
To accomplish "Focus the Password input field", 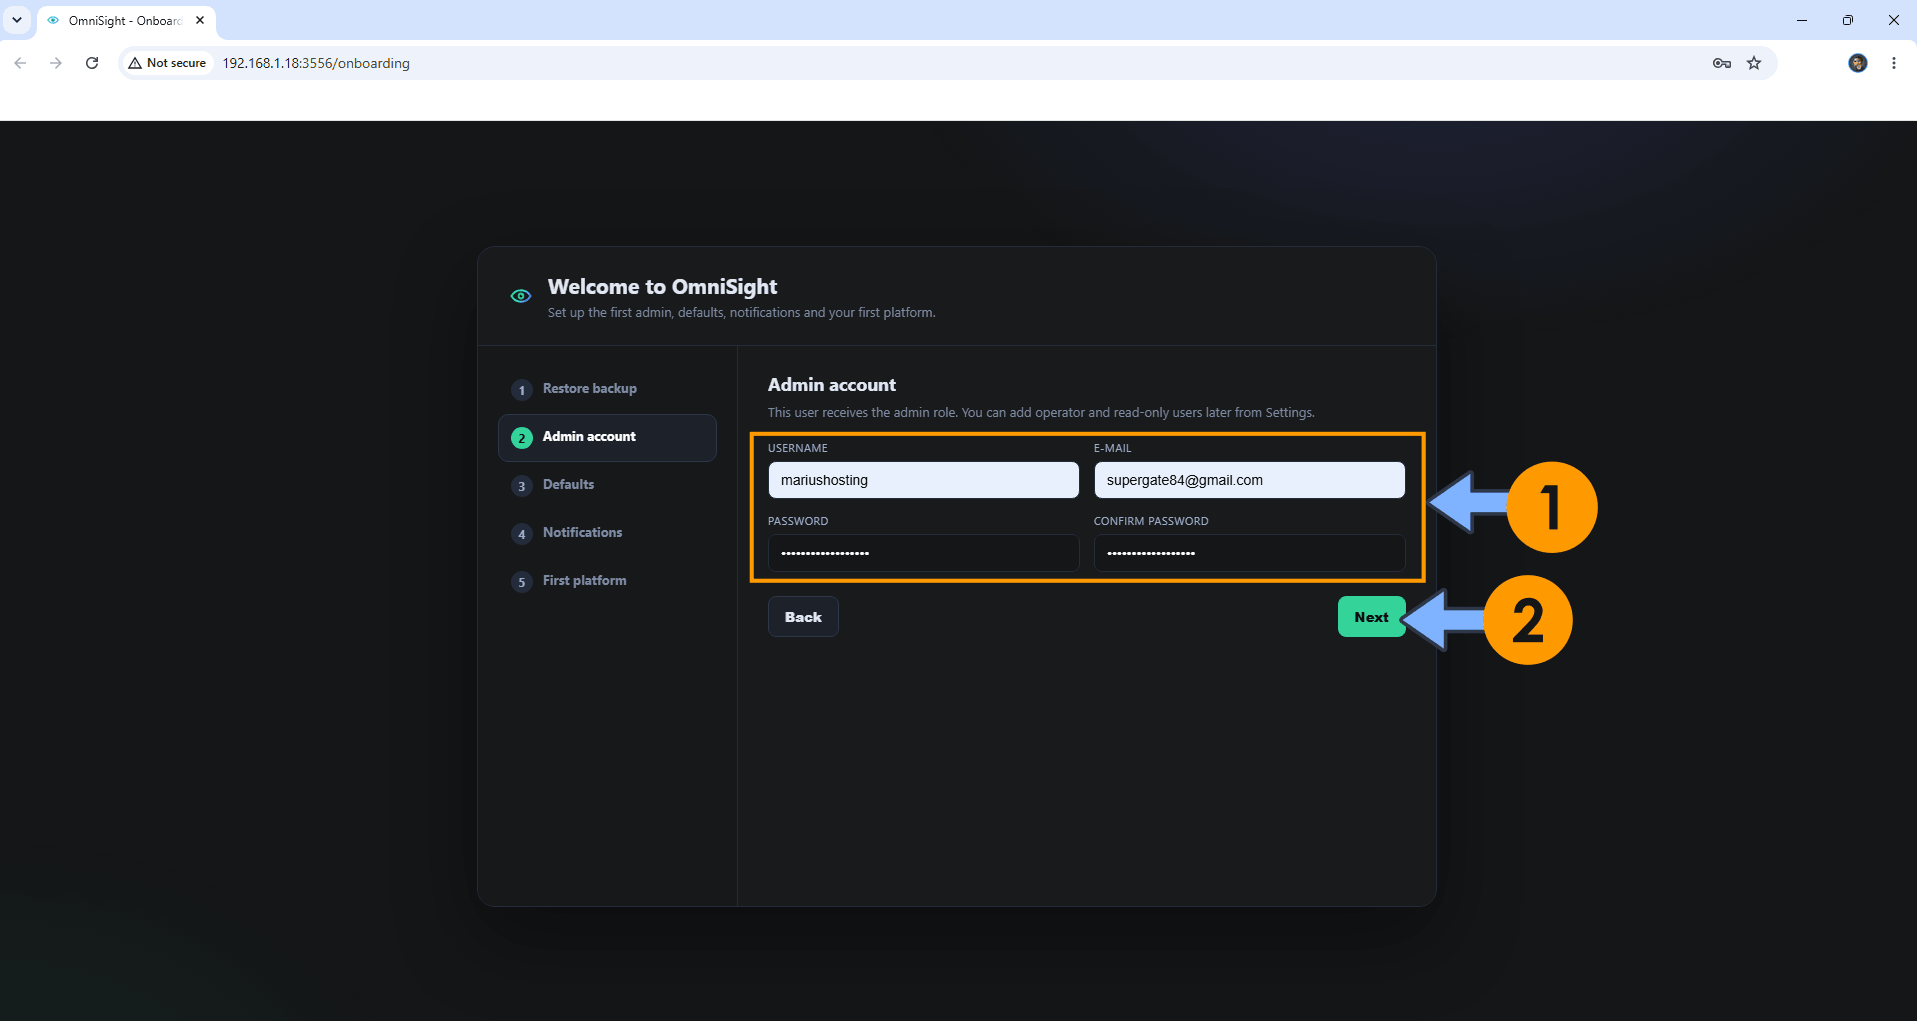I will click(x=923, y=553).
